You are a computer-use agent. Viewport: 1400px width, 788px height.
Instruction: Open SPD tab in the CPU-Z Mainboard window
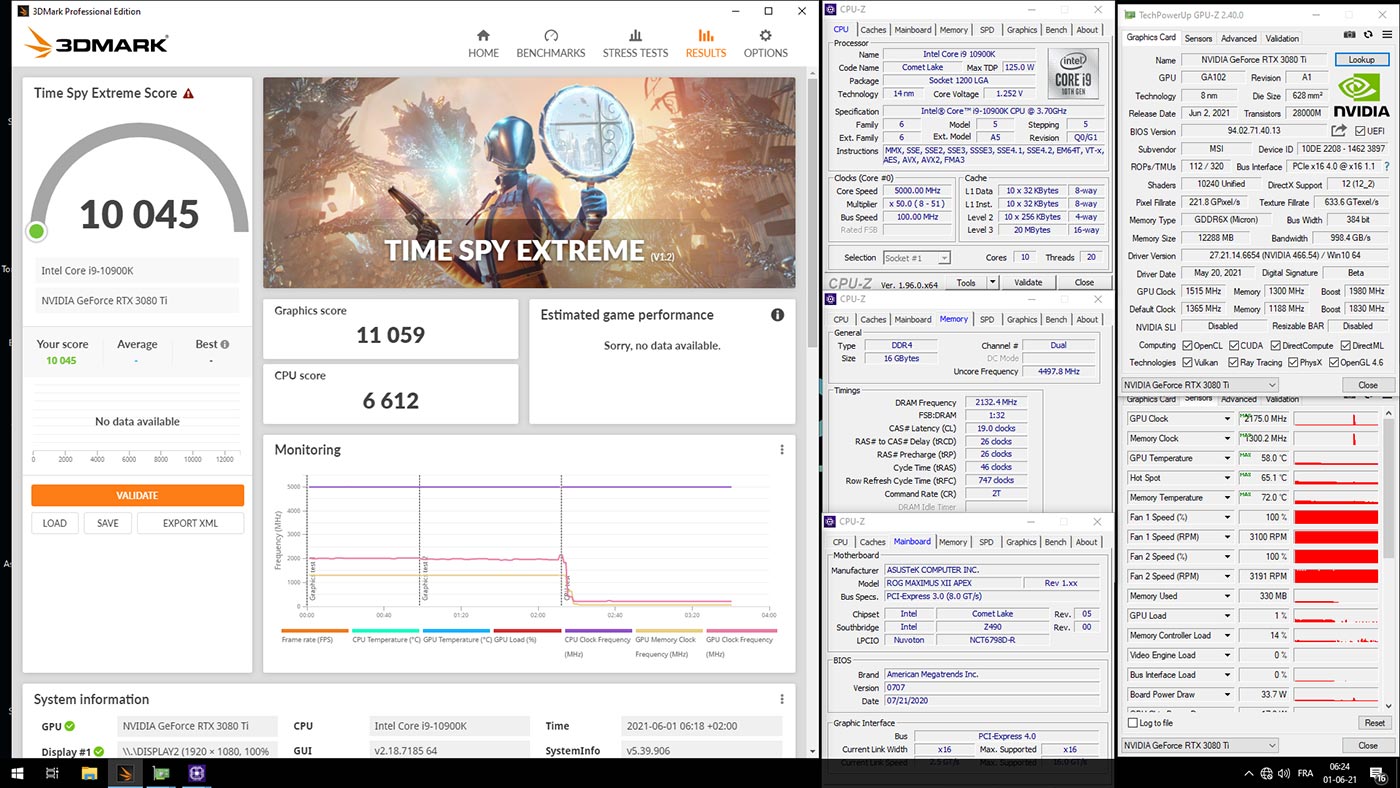point(986,542)
